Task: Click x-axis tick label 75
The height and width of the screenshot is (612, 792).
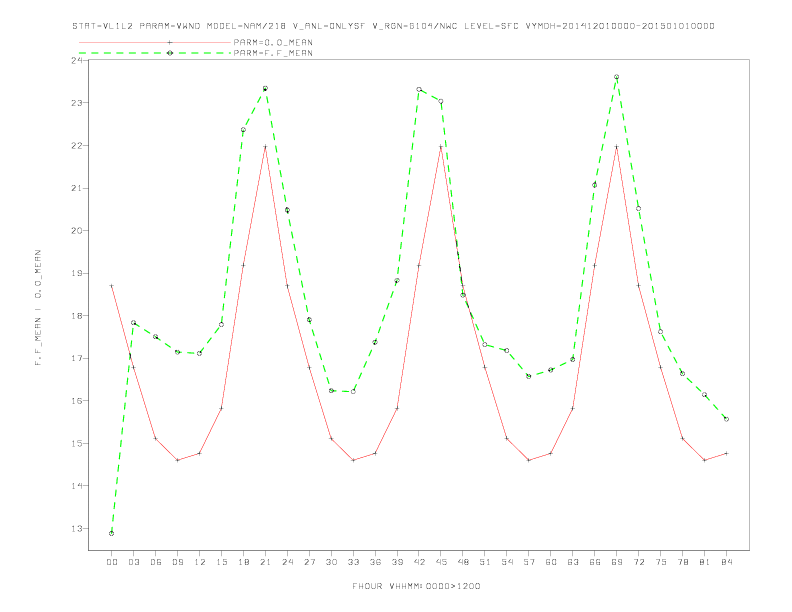Action: pos(661,562)
